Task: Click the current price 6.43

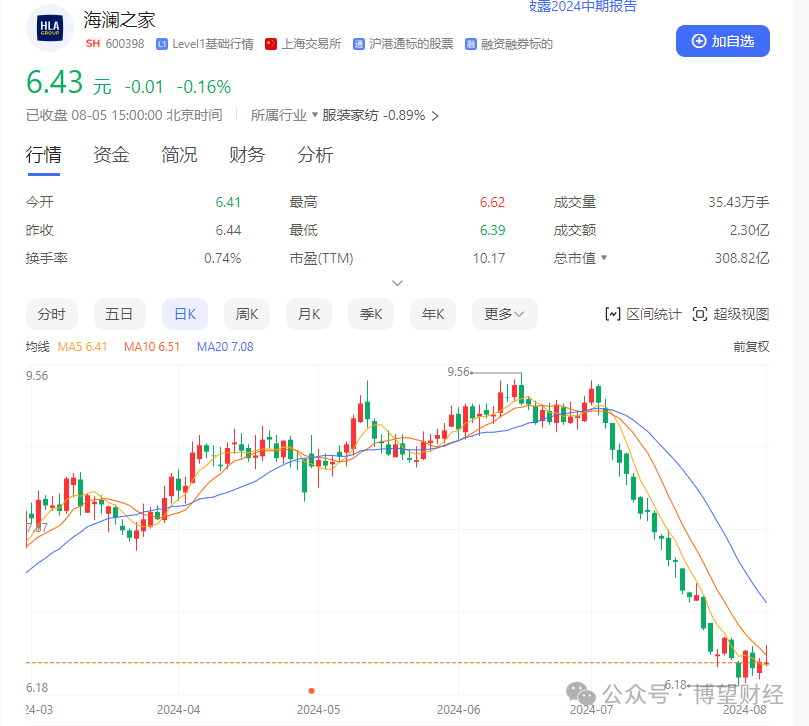Action: tap(54, 82)
